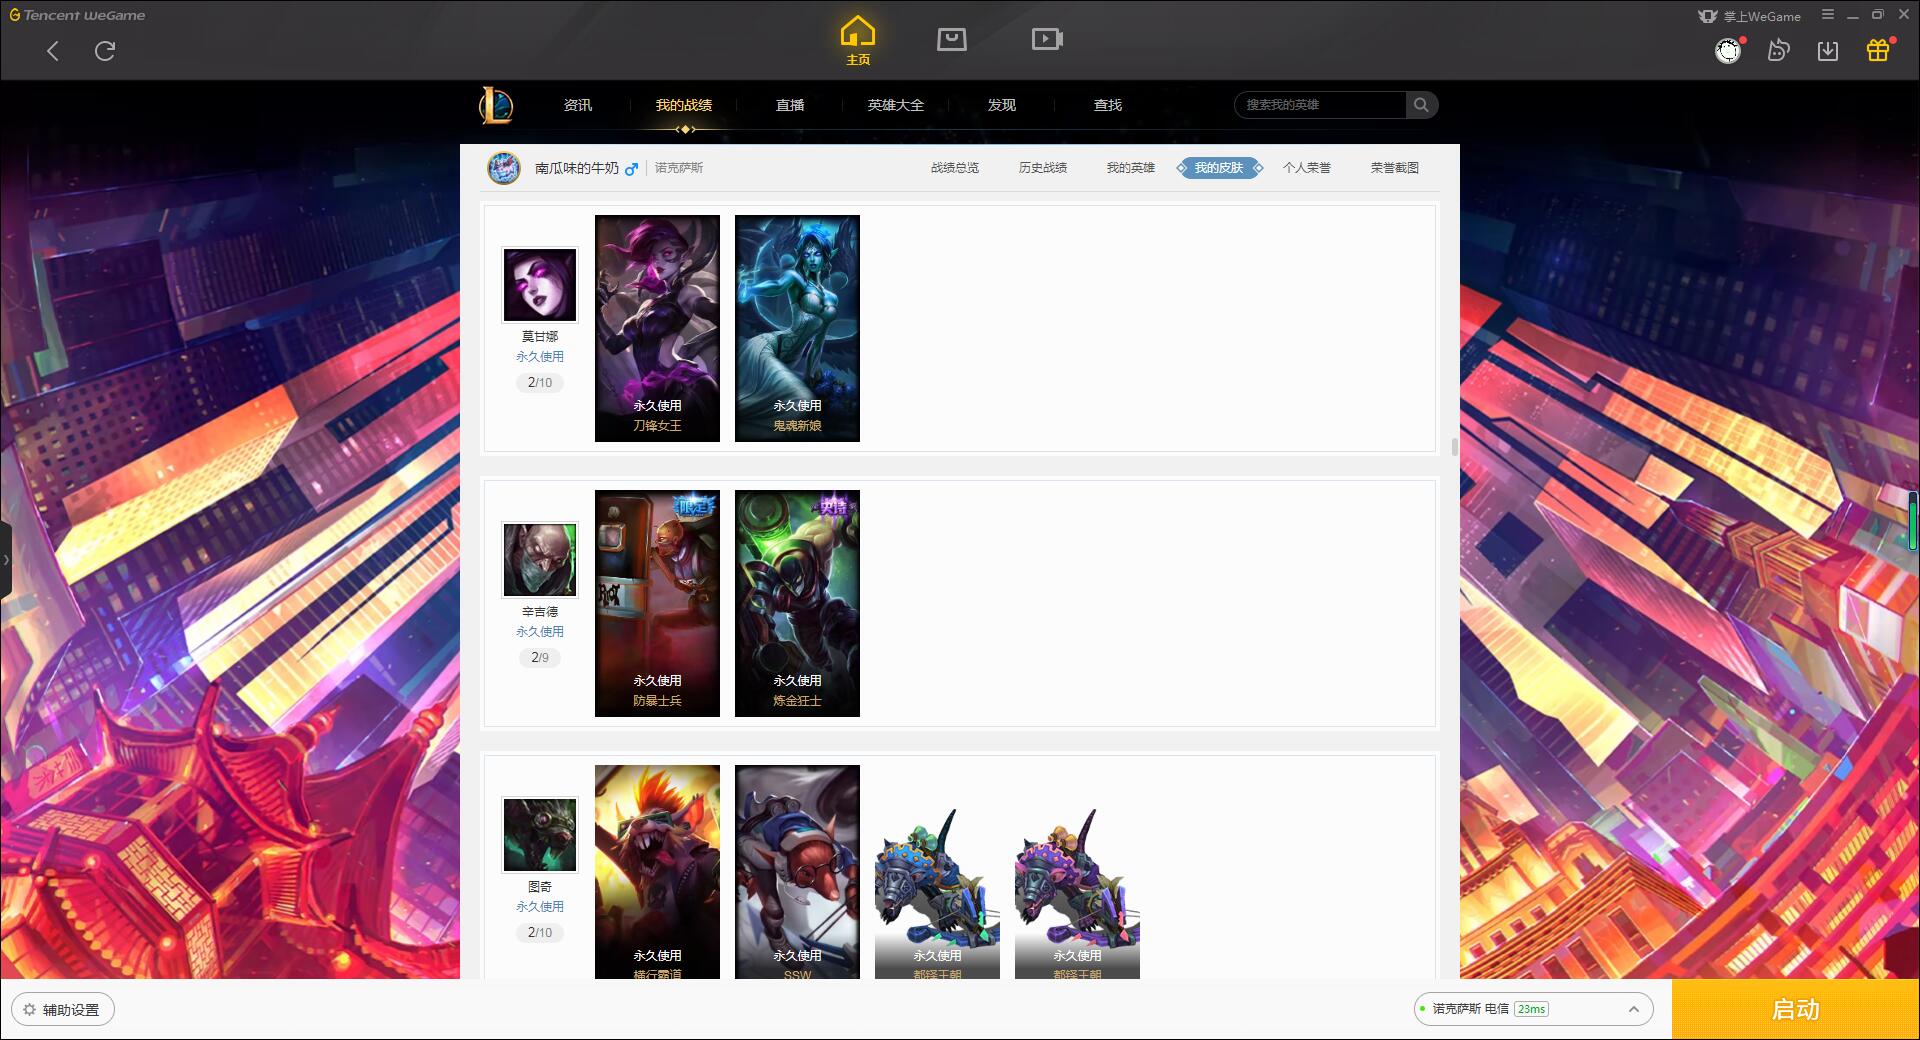Screen dimensions: 1920x1040
Task: Click 永久使用 under 图奇 portrait
Action: [540, 906]
